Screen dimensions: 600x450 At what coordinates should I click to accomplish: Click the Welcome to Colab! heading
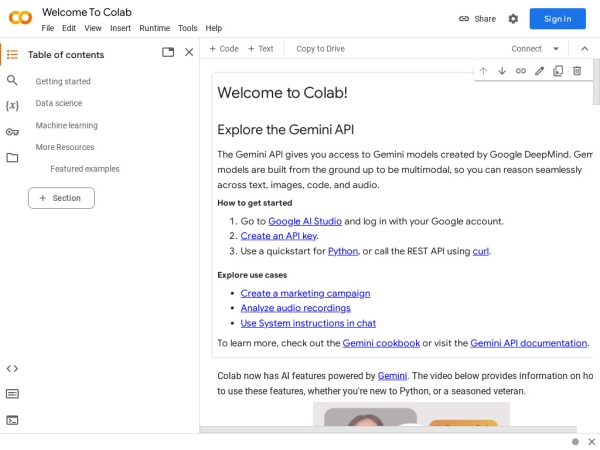click(282, 93)
